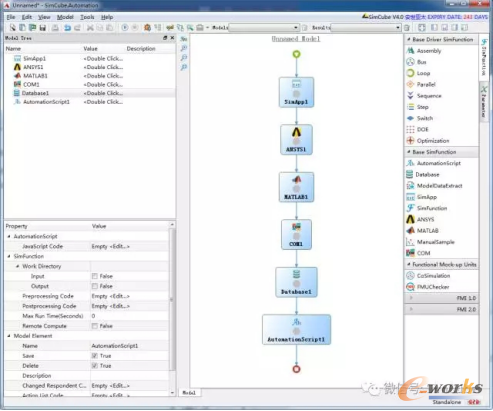
Task: Click trash icon next to Results dropdown
Action: [407, 28]
